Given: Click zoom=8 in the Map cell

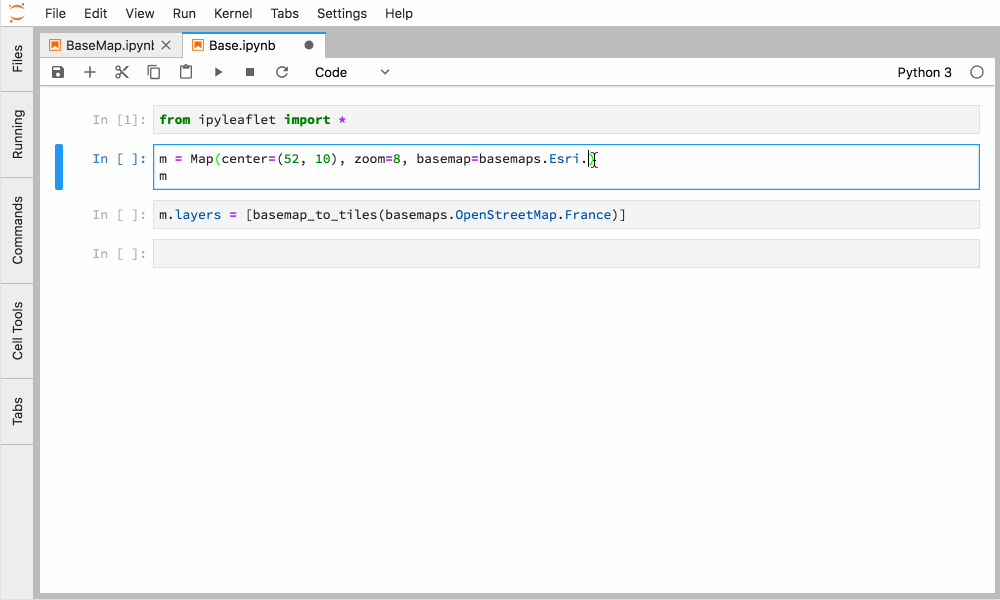Looking at the screenshot, I should click(378, 159).
